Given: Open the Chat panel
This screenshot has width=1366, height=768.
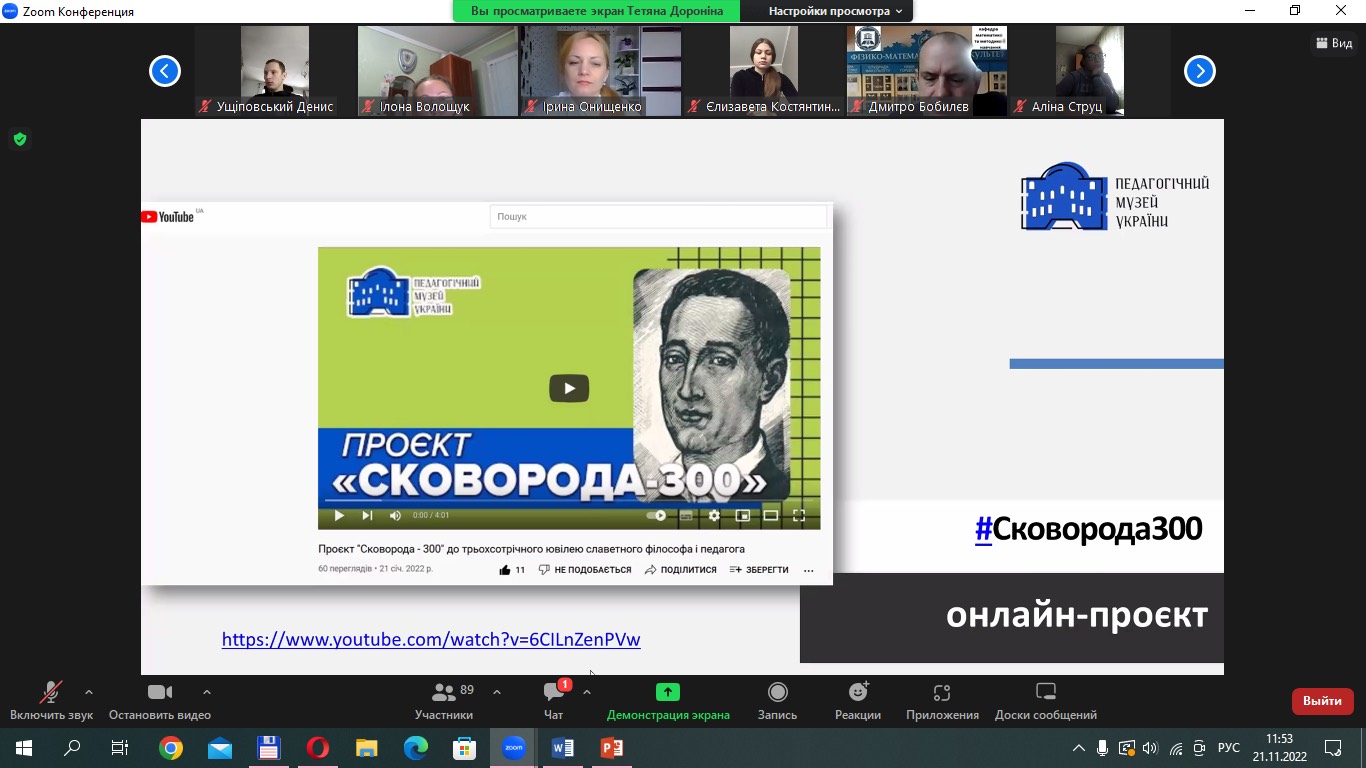Looking at the screenshot, I should coord(554,701).
